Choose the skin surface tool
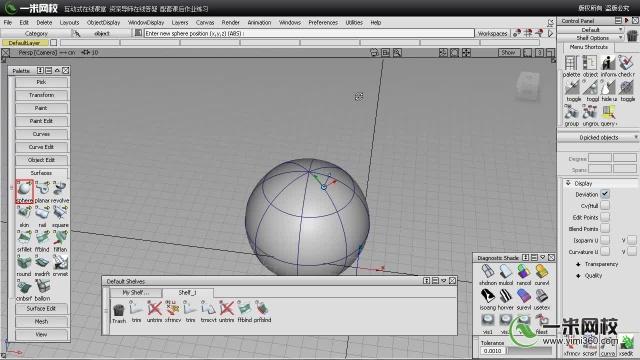Screen dimensions: 640x360 [x=24, y=216]
